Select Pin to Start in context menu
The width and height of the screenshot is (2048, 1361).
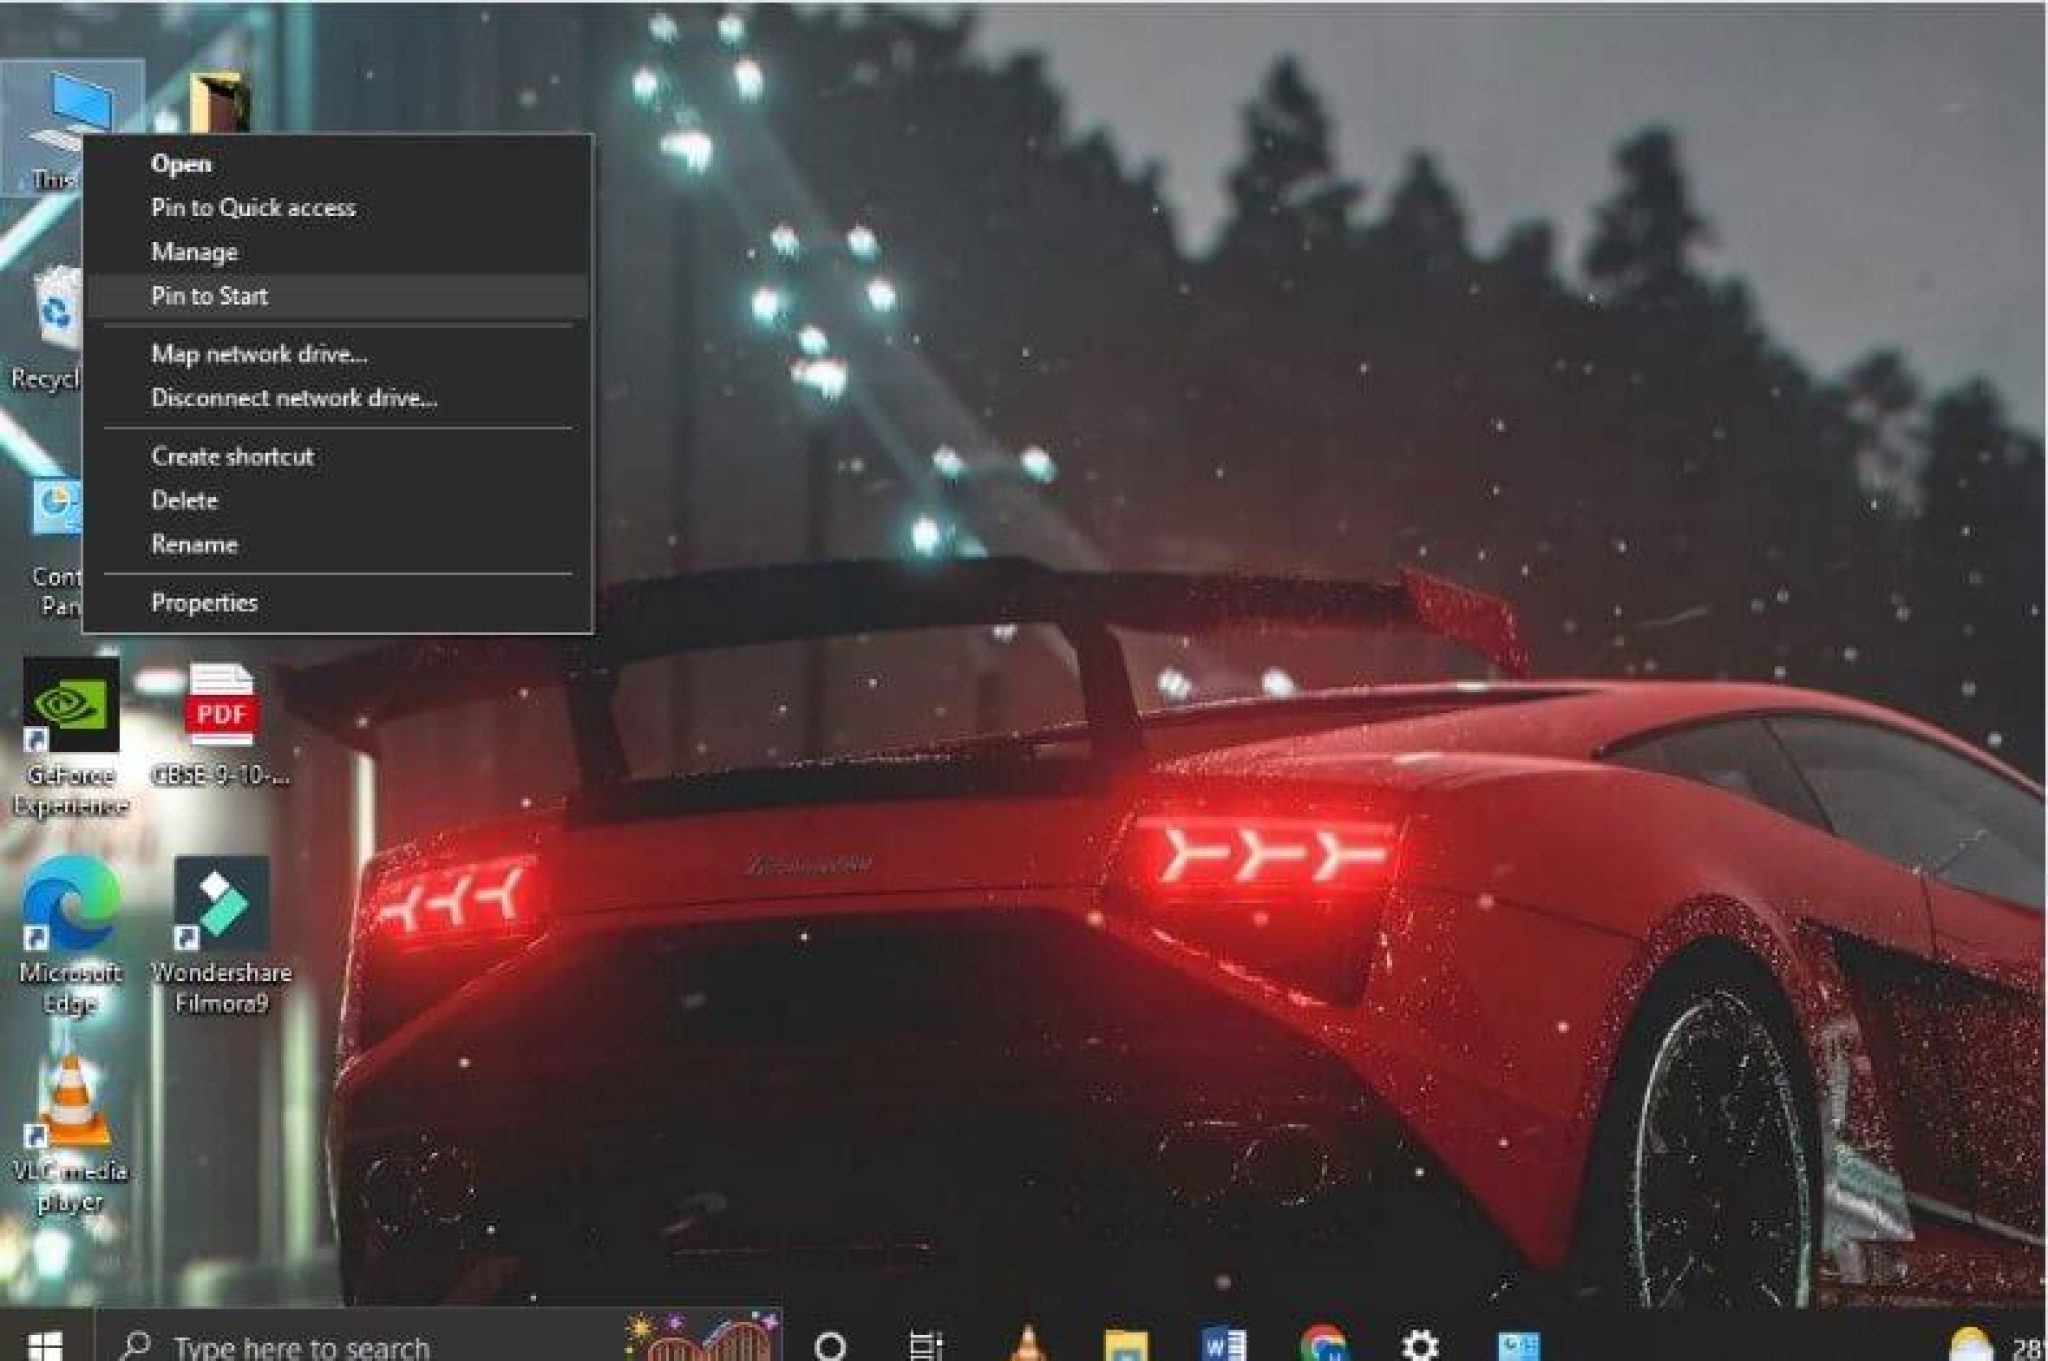tap(209, 295)
